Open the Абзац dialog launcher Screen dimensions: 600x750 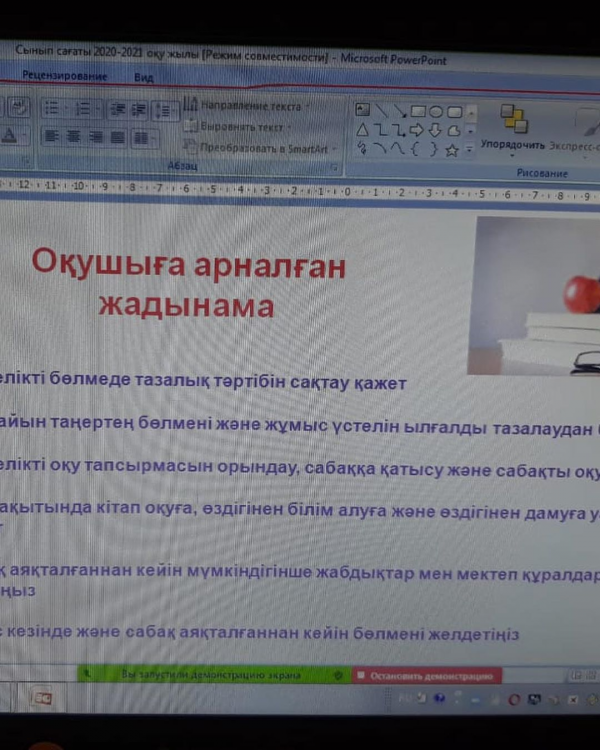(x=334, y=167)
